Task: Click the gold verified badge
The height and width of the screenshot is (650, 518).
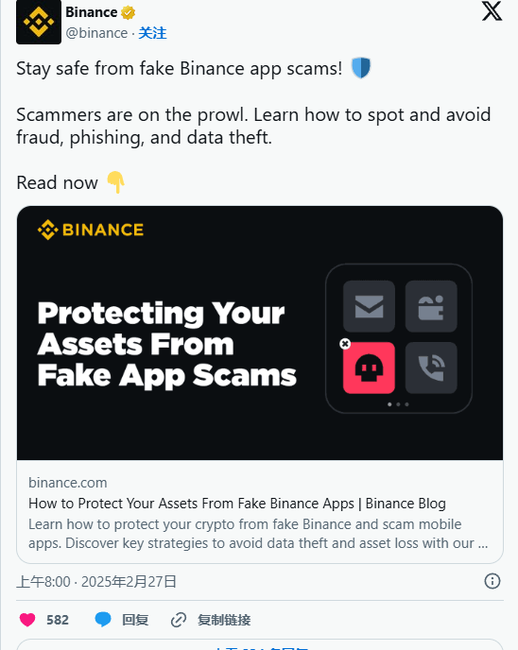Action: (128, 13)
